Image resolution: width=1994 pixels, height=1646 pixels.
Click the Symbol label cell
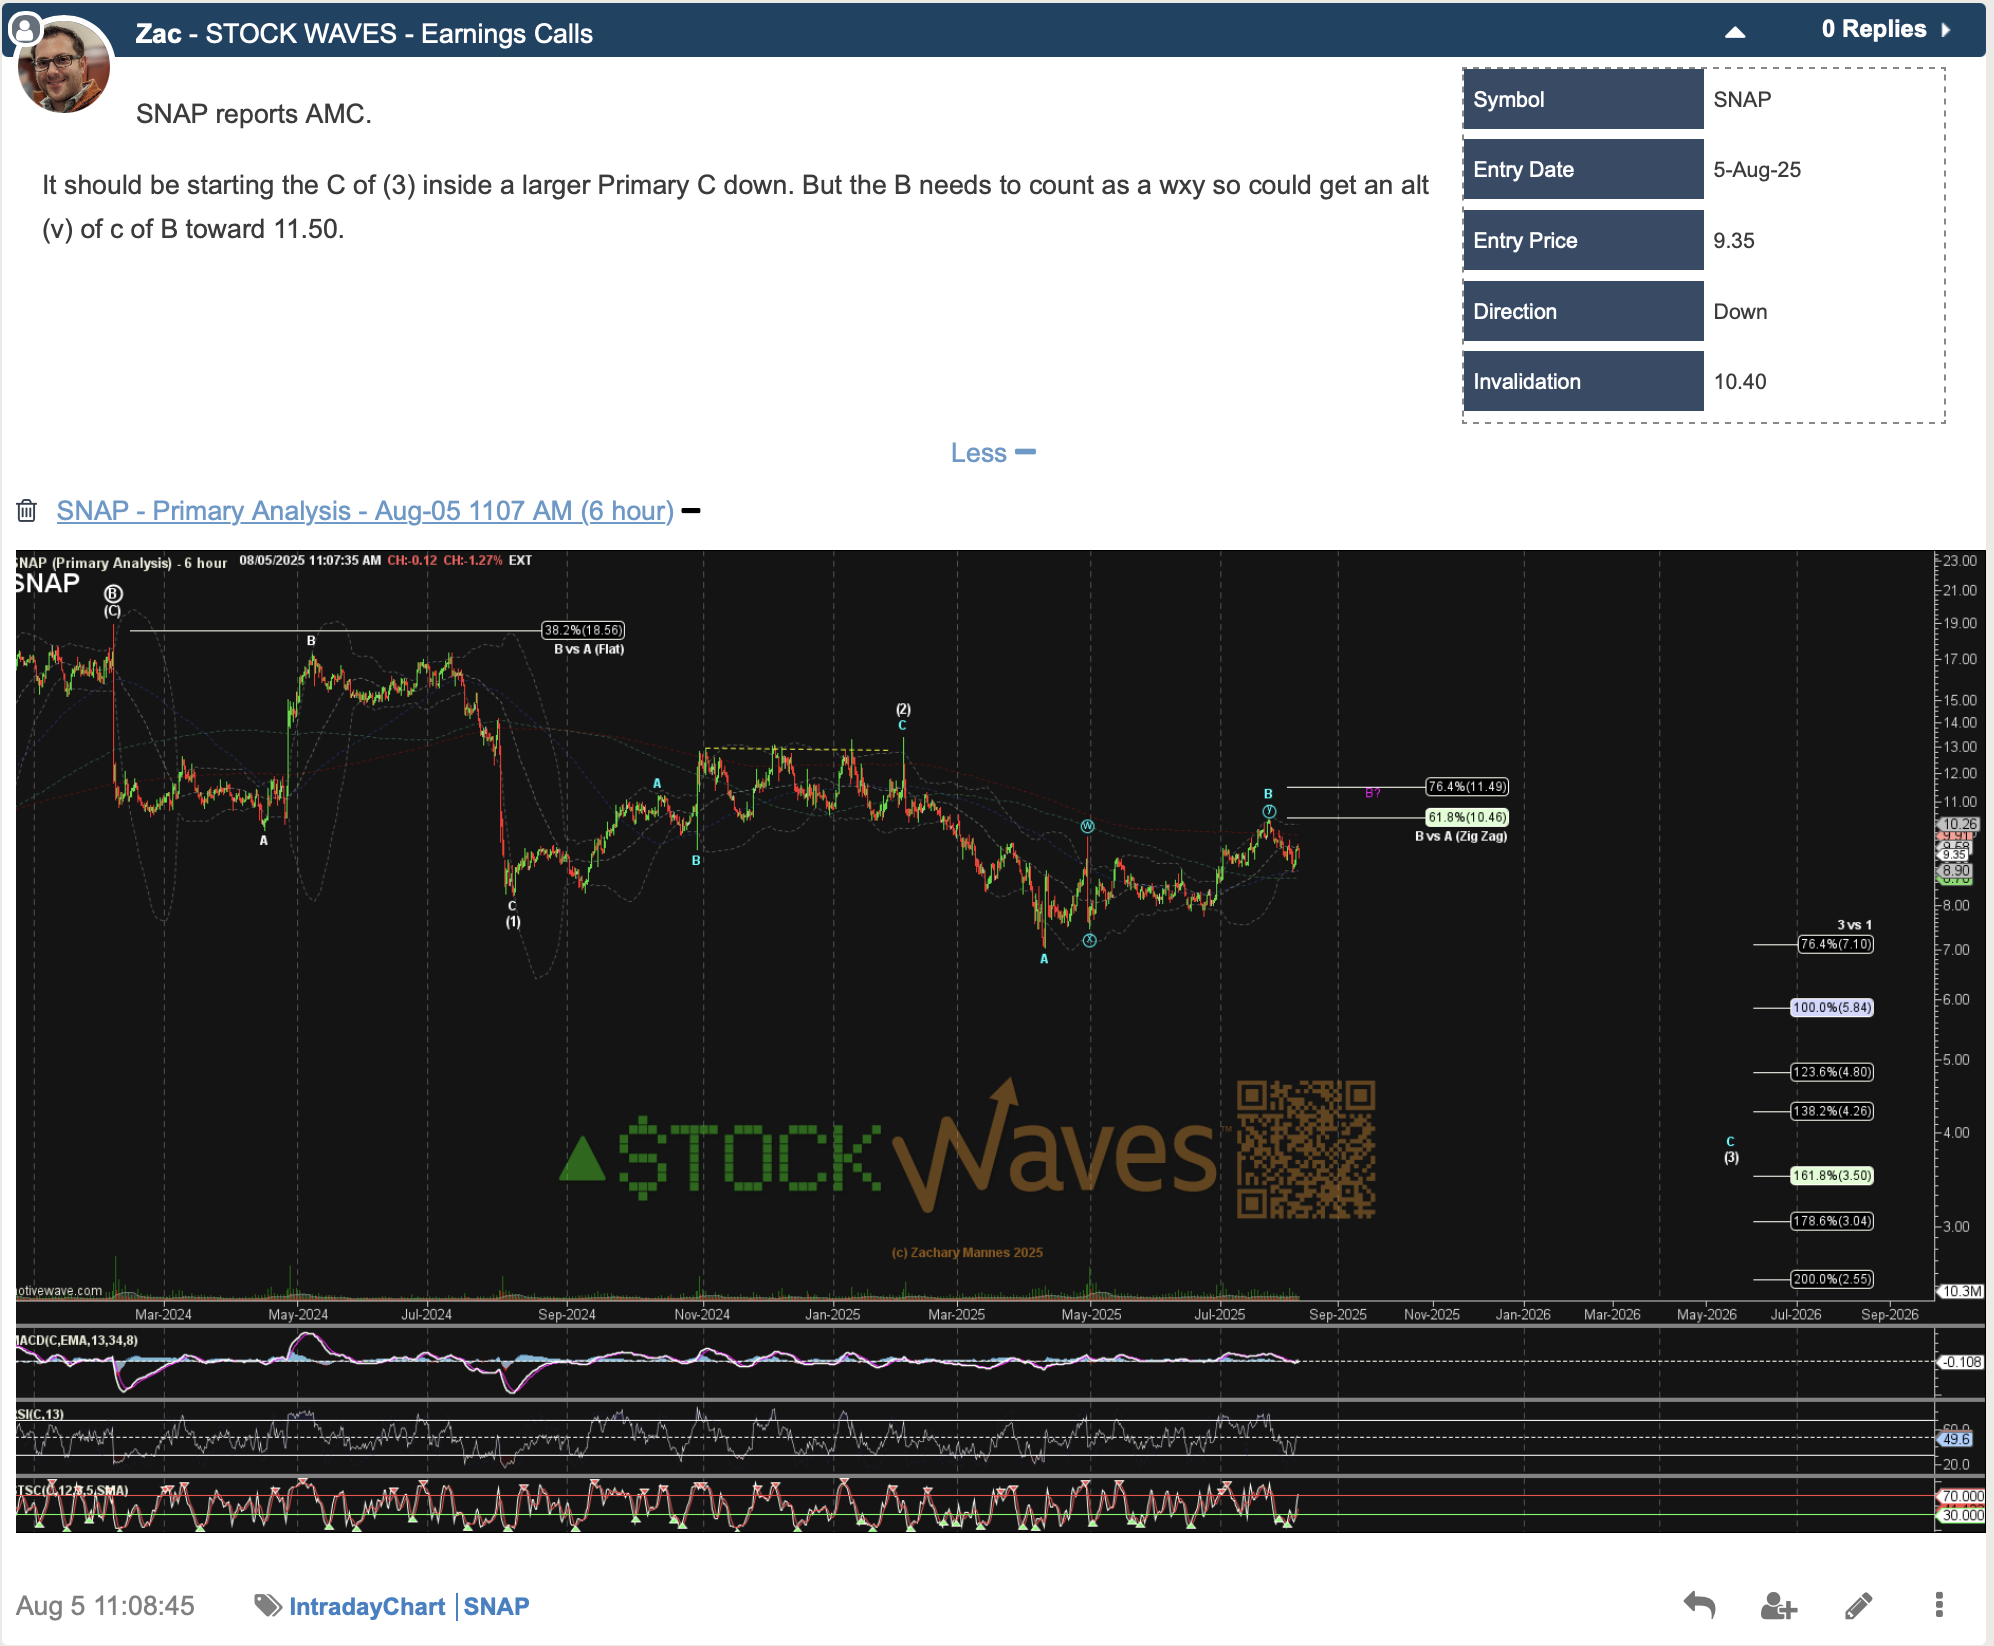1583,99
